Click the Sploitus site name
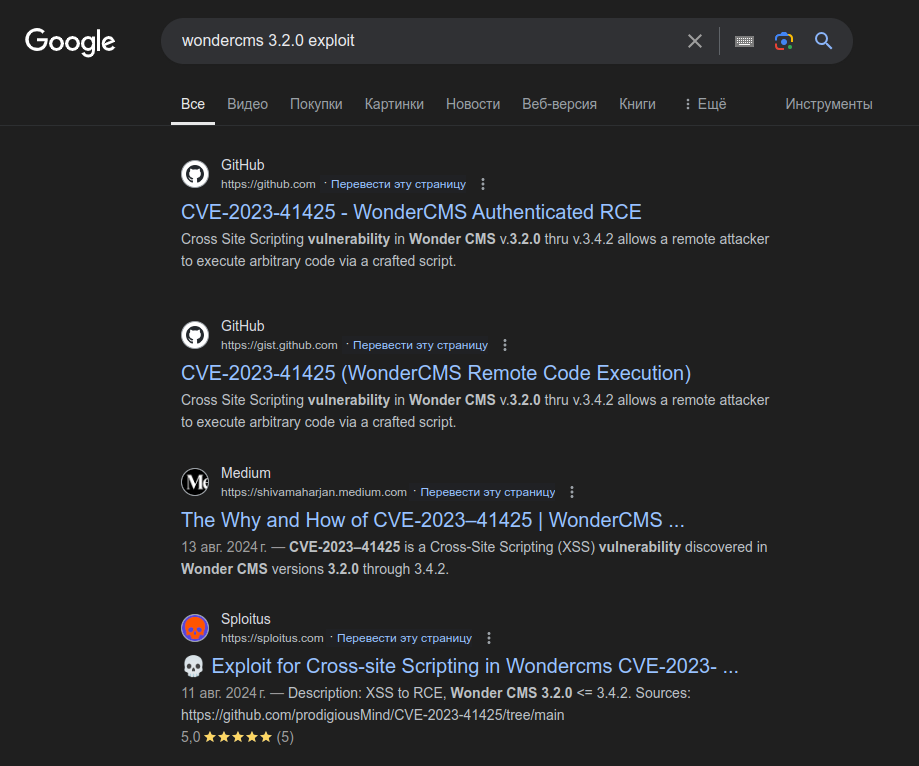The height and width of the screenshot is (766, 919). (246, 619)
